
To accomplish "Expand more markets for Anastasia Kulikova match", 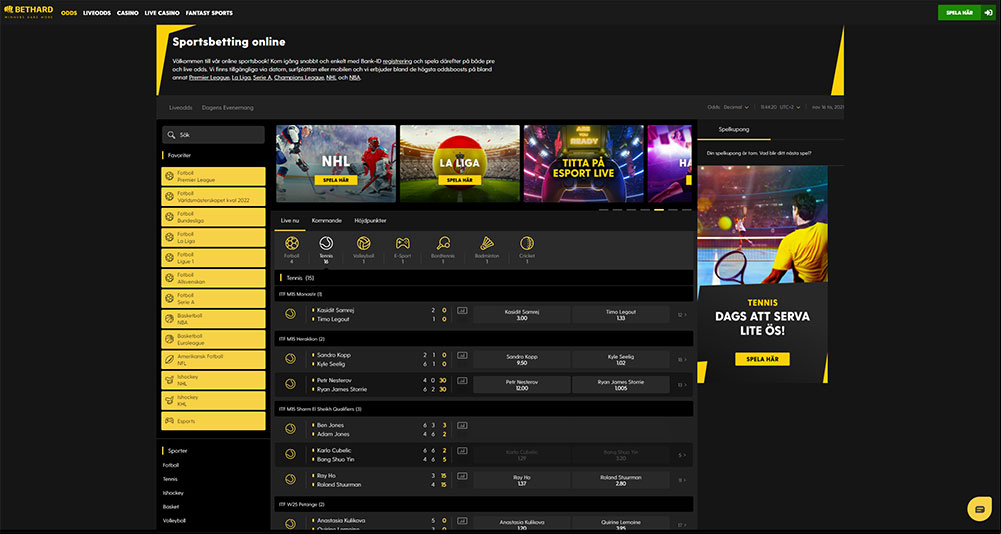I will point(682,525).
